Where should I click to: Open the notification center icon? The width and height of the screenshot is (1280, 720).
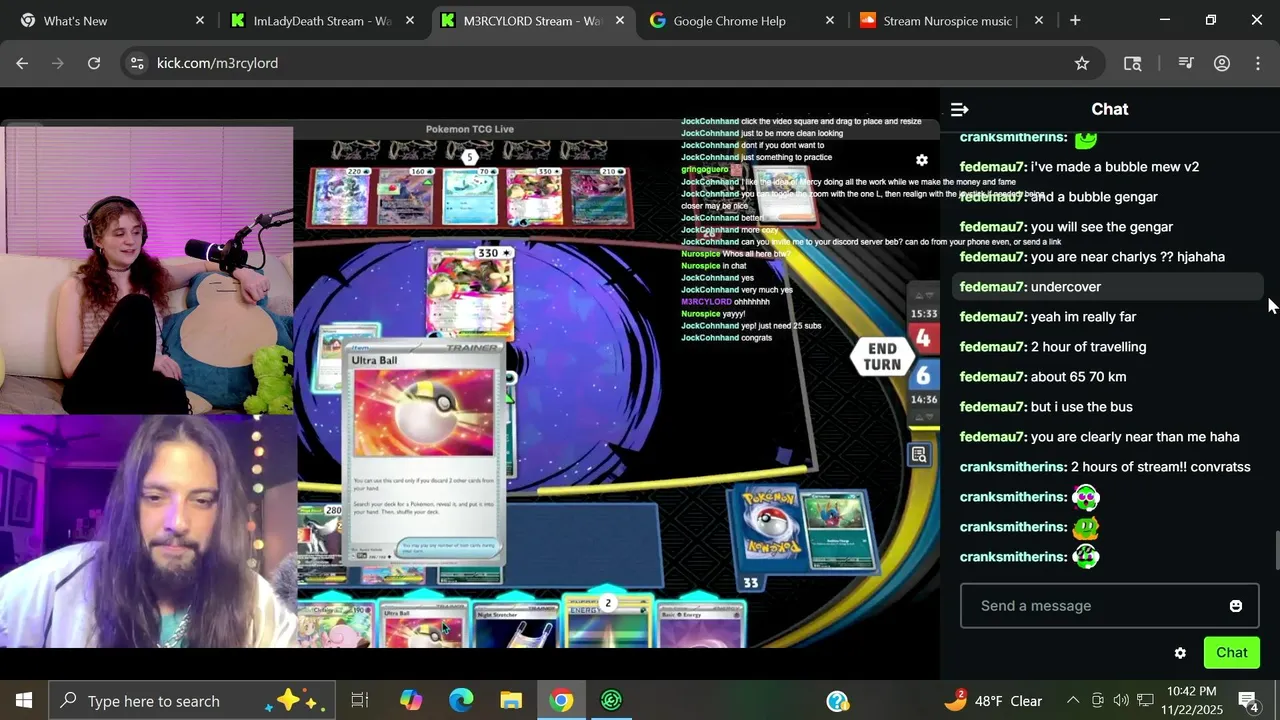pyautogui.click(x=1250, y=701)
